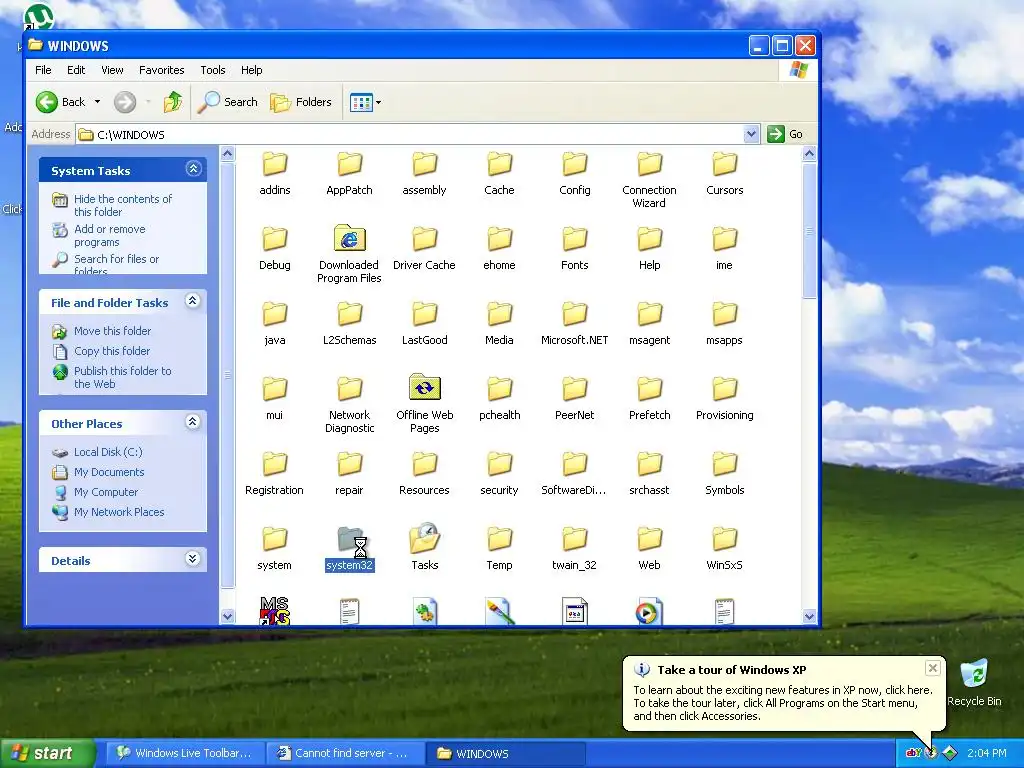Select the Media folder

click(x=500, y=323)
